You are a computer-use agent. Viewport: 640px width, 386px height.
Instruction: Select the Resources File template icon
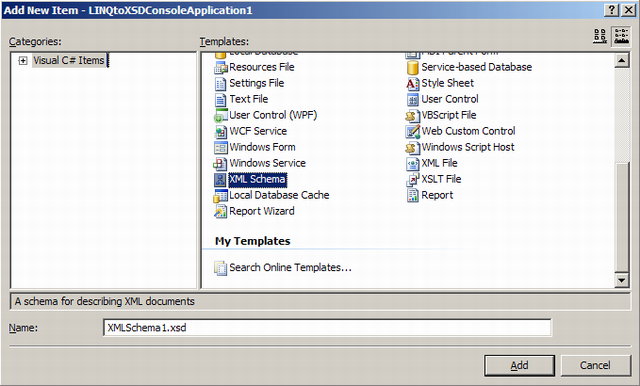point(220,67)
